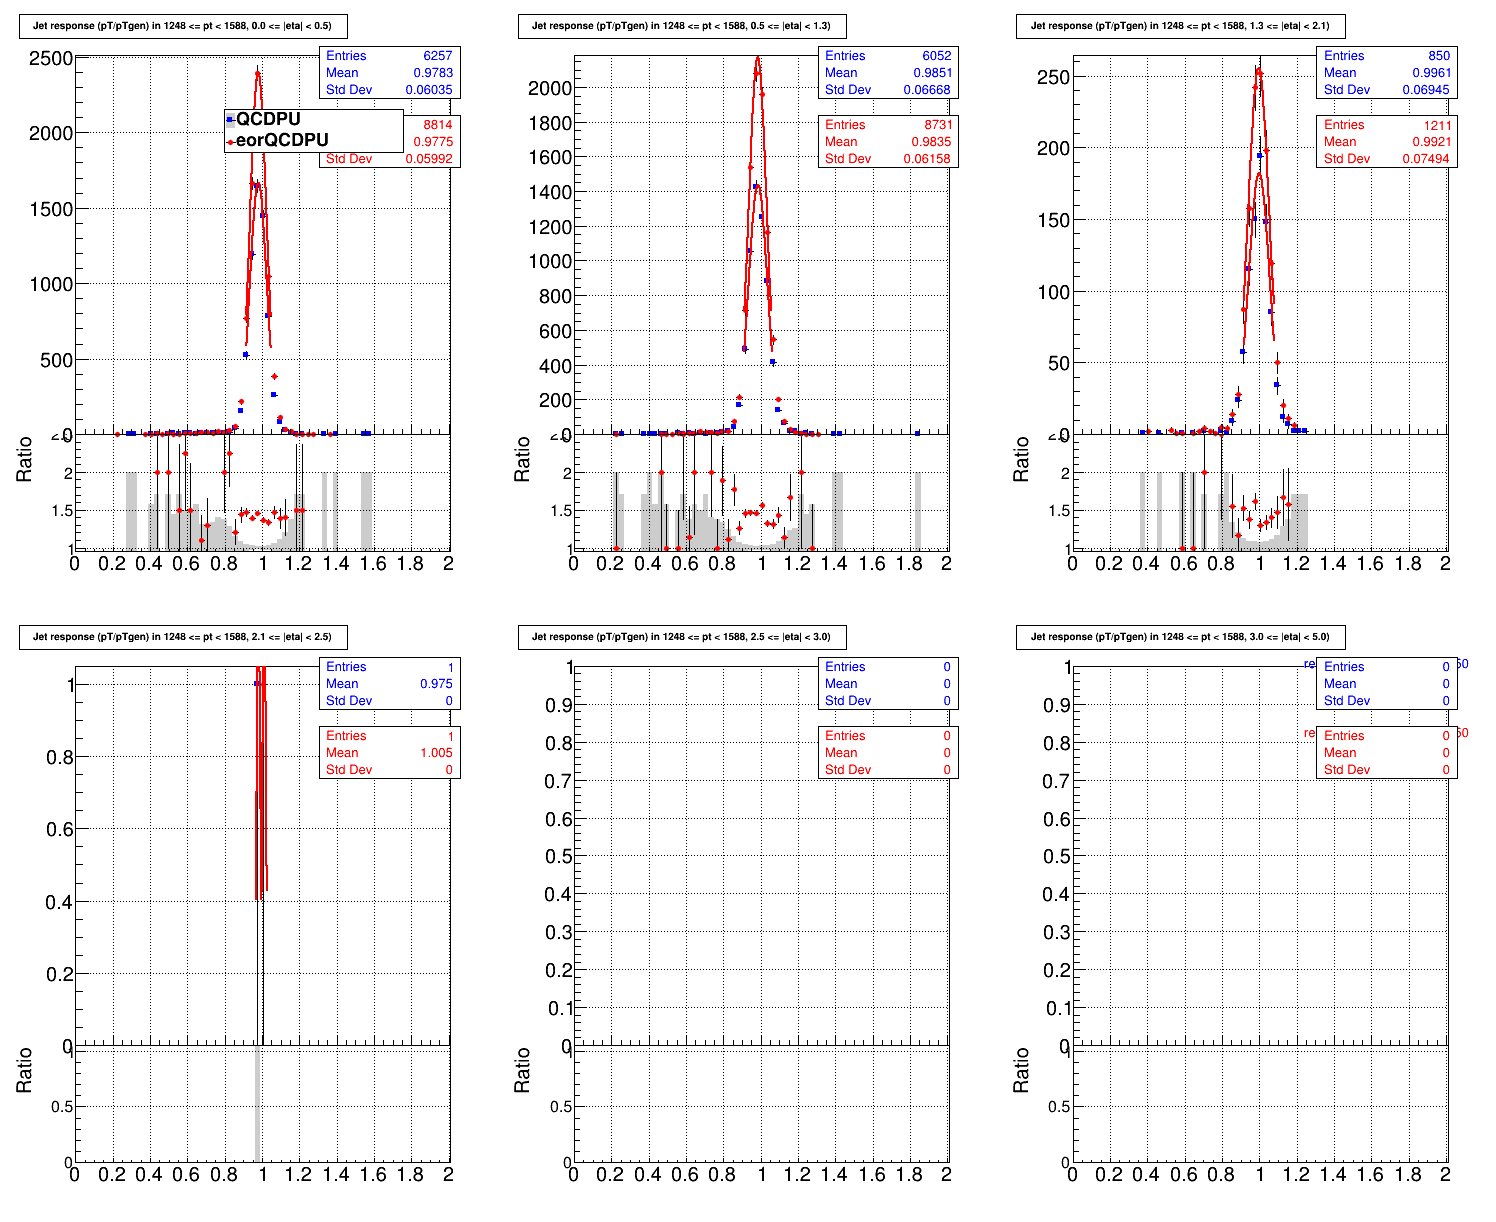Click the blue QCDPU legend marker
1496x1222 pixels.
tap(230, 120)
